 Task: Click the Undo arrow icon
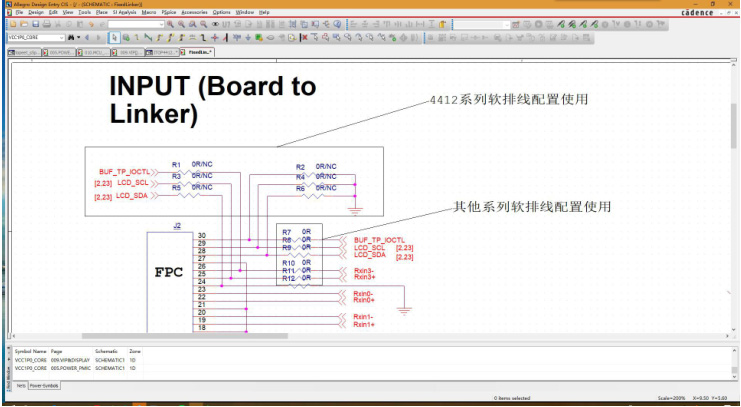91,24
